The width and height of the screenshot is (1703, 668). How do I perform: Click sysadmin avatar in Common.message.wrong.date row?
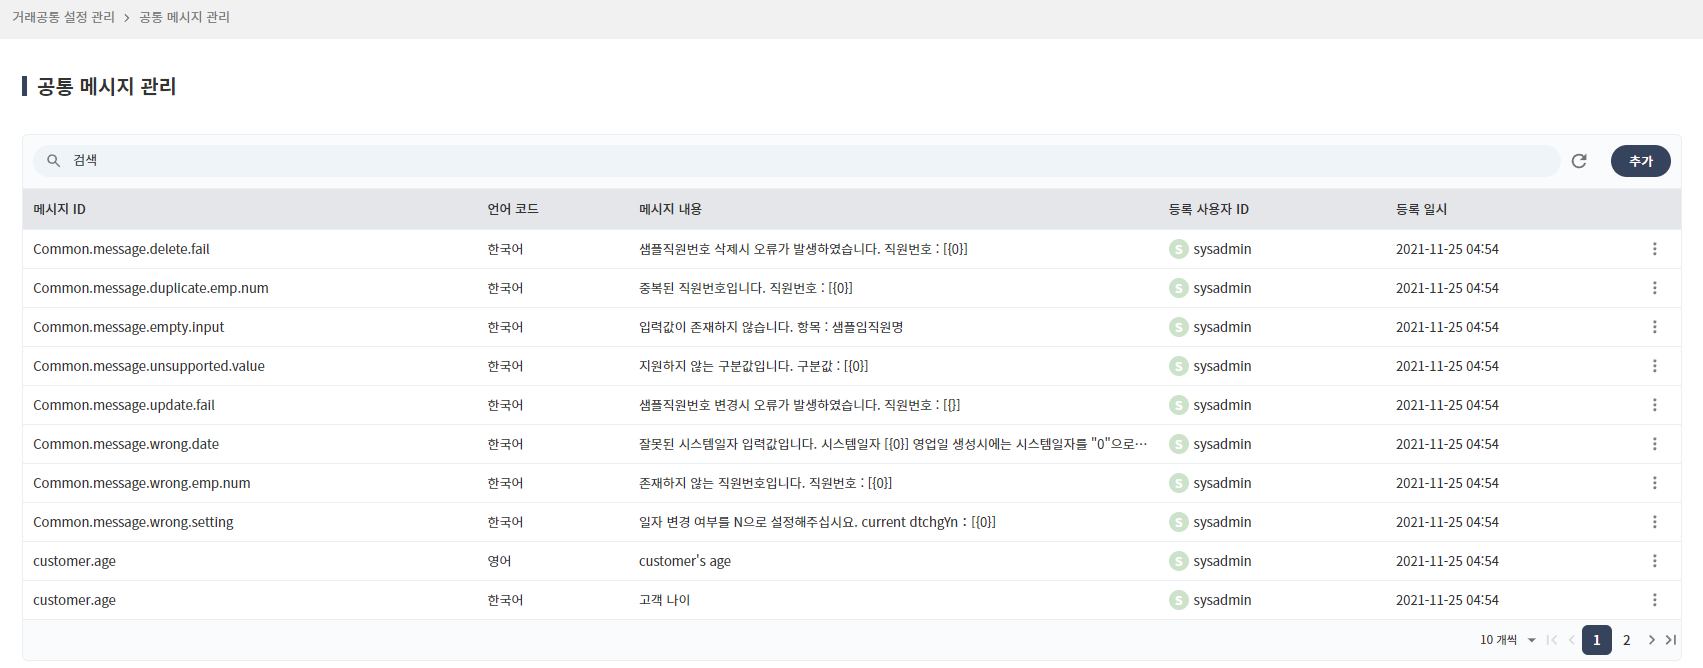coord(1179,444)
